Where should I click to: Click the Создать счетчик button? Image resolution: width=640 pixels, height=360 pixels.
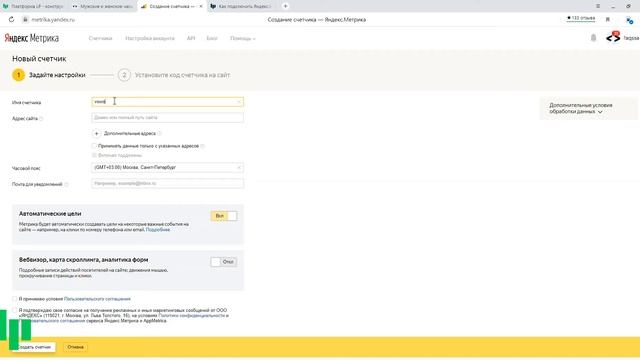click(x=33, y=347)
